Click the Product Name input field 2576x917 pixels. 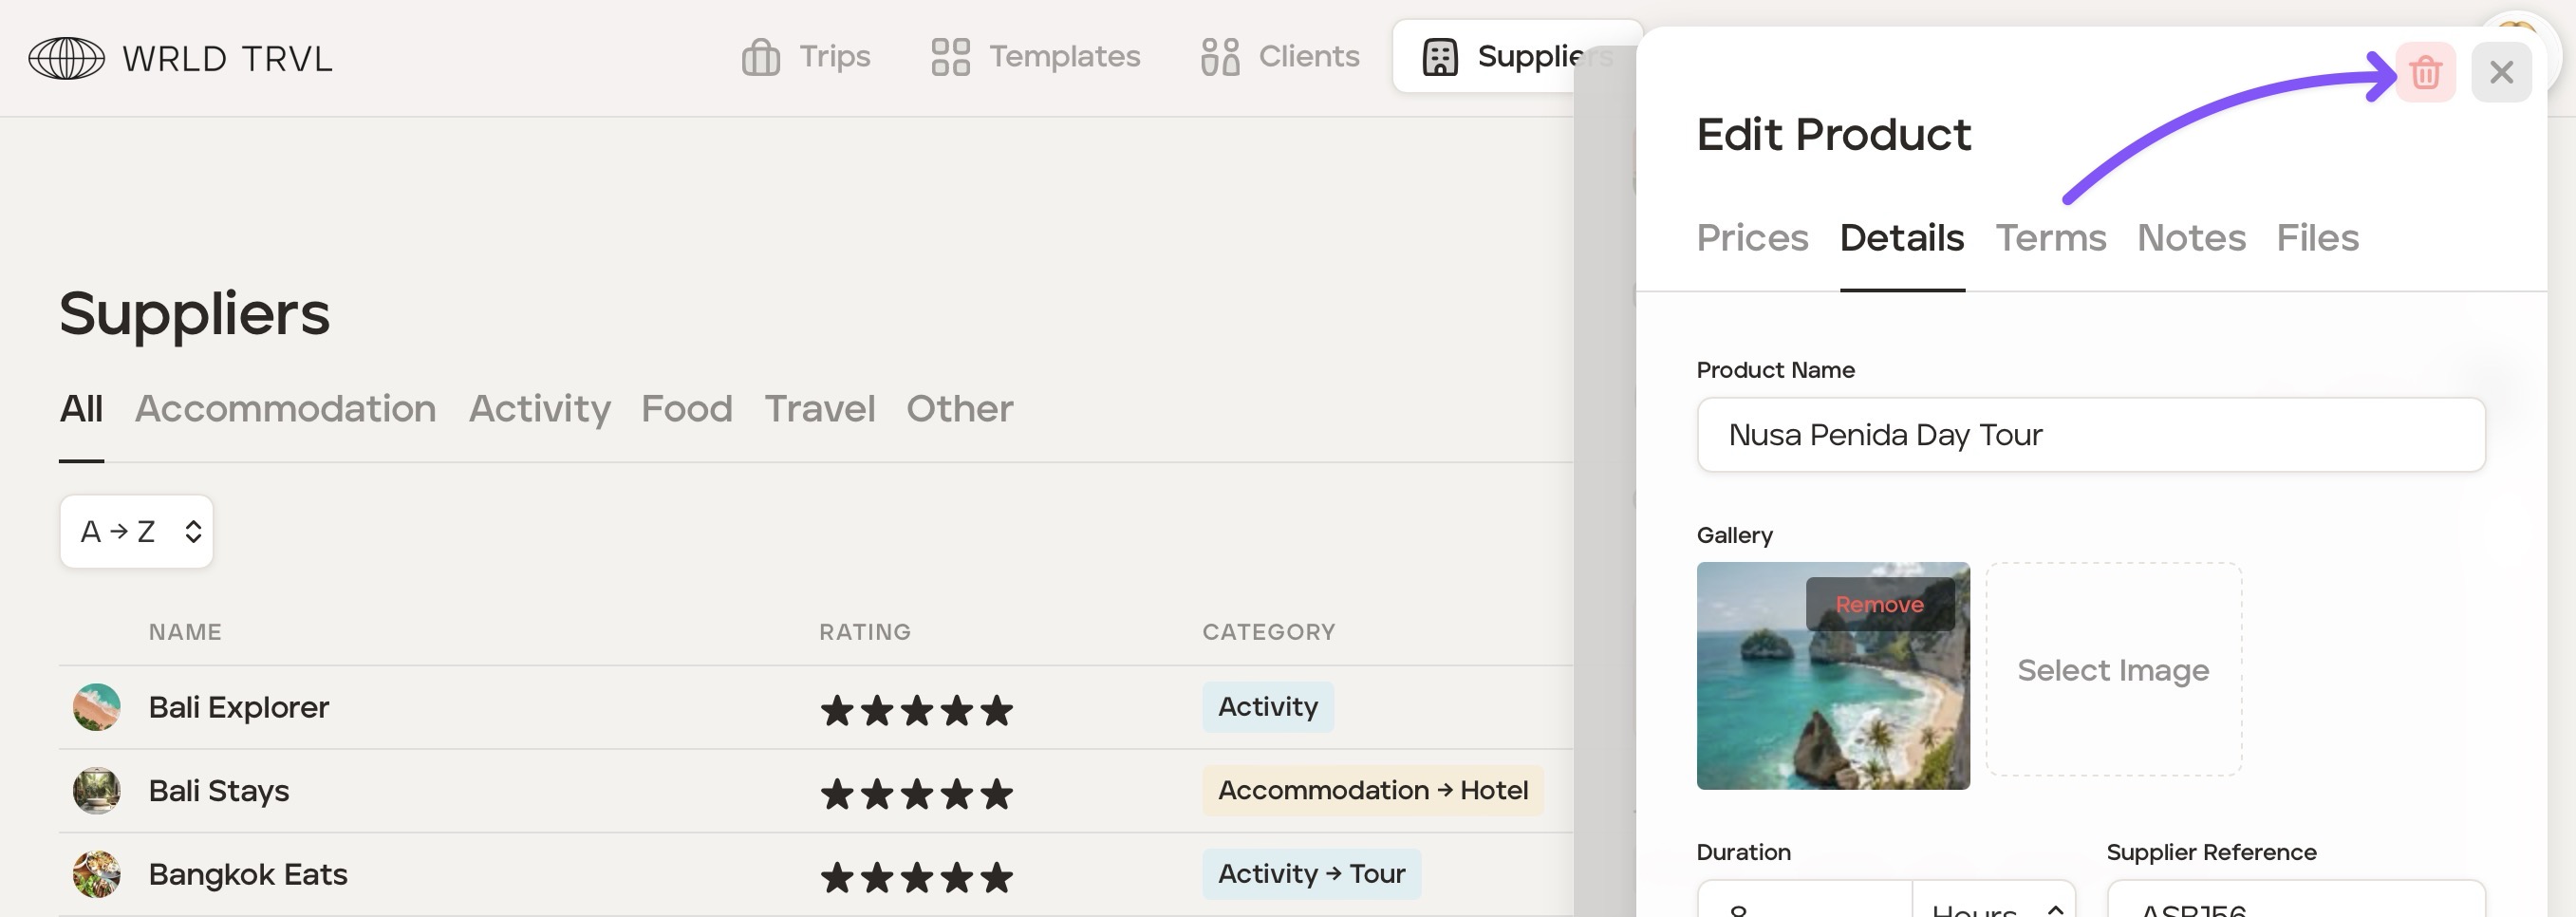(2090, 435)
